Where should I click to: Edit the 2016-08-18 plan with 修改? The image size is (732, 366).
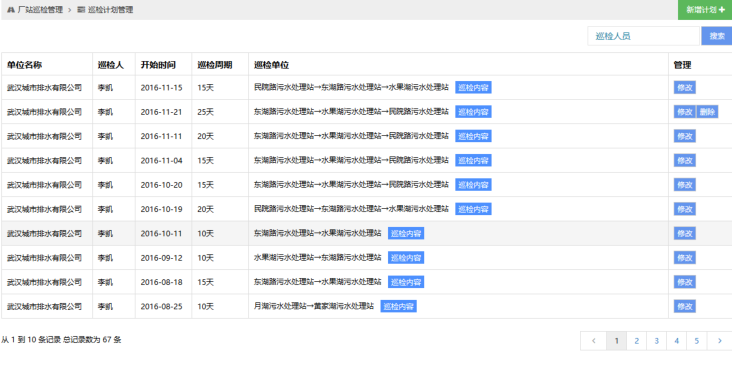pos(684,282)
